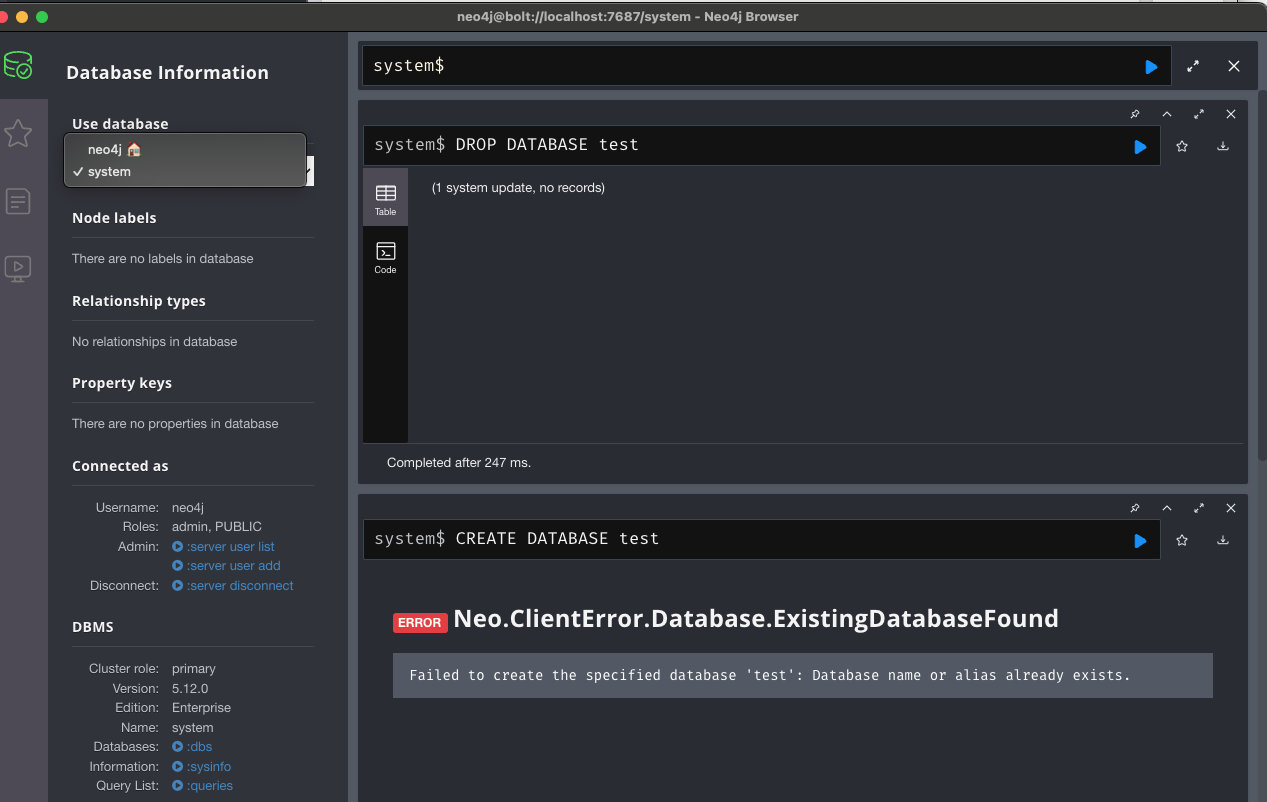This screenshot has height=802, width=1267.
Task: Click the 'Failed to create the specified database' message
Action: pos(770,675)
